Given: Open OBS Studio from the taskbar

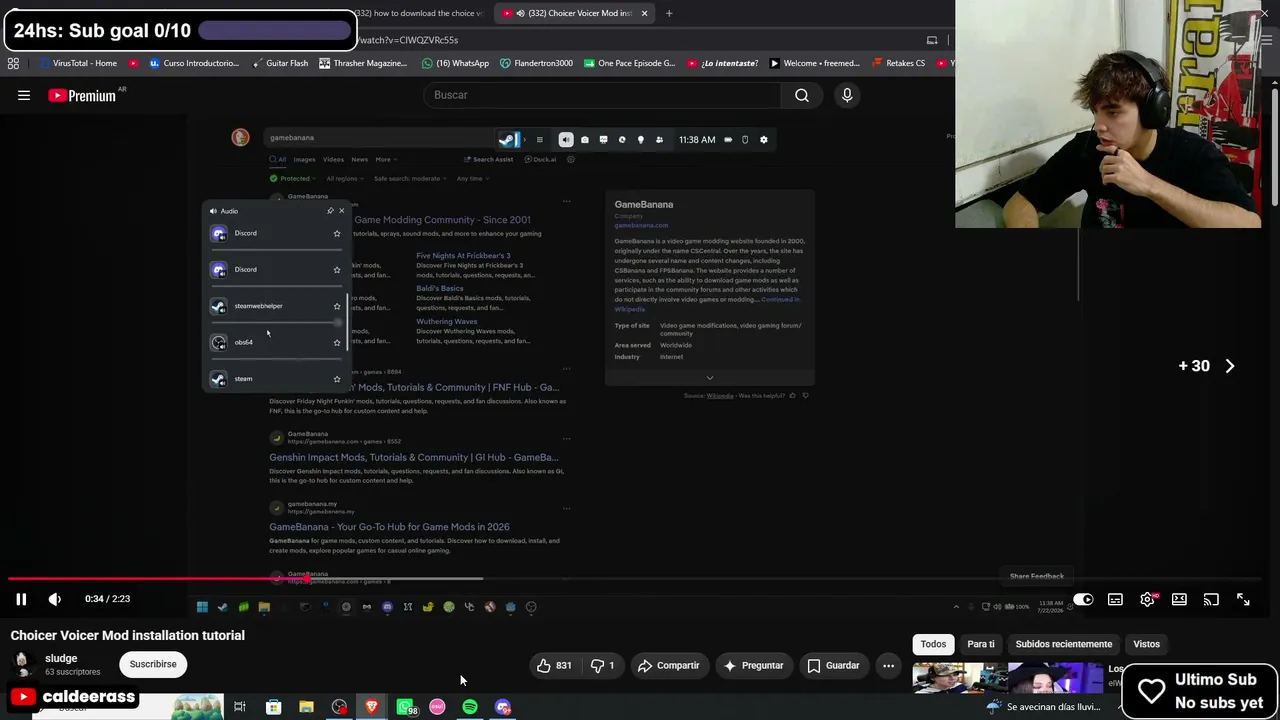Looking at the screenshot, I should point(339,707).
